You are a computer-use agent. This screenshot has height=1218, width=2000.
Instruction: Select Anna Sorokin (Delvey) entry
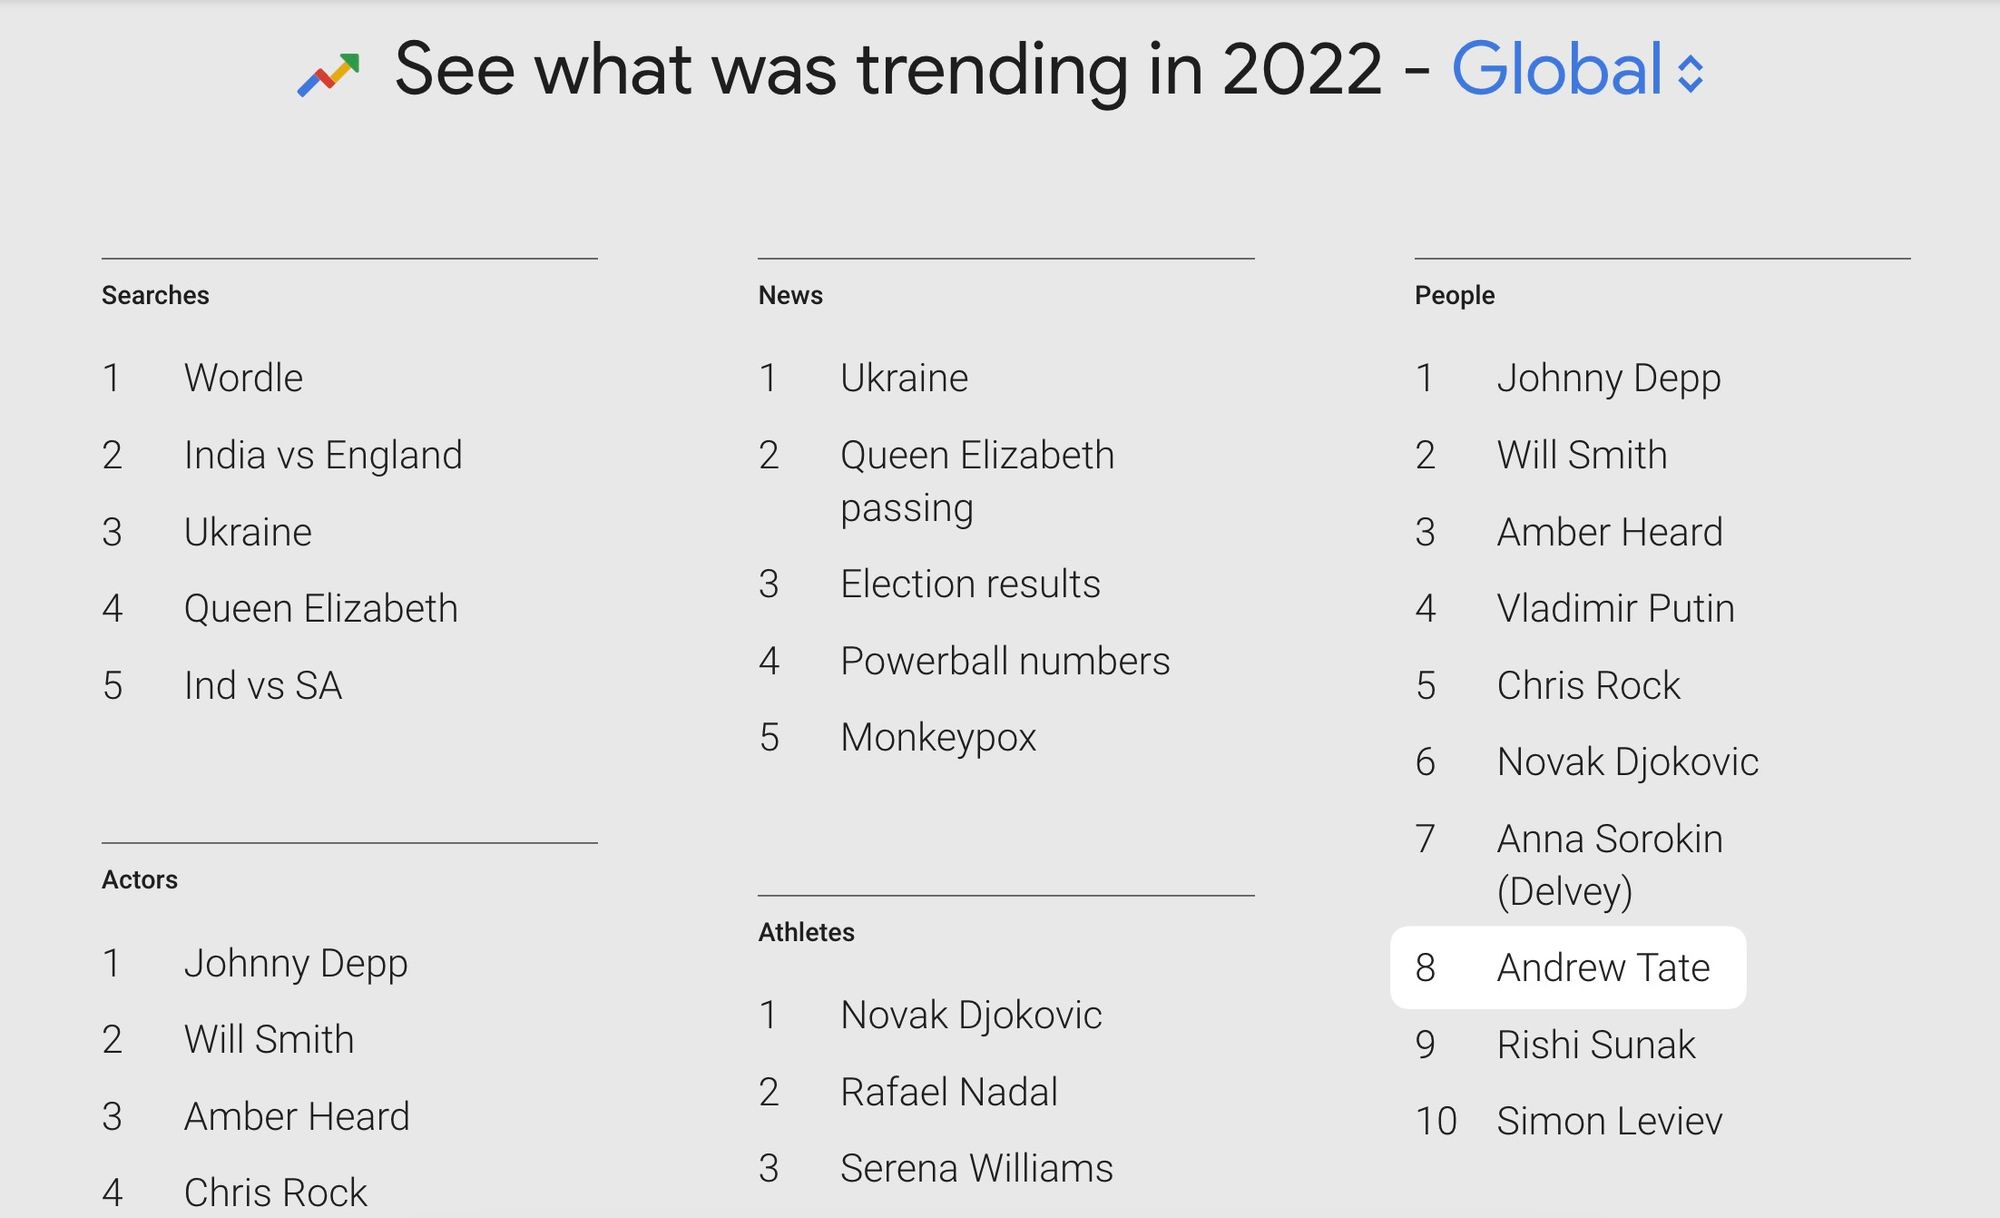pos(1609,864)
